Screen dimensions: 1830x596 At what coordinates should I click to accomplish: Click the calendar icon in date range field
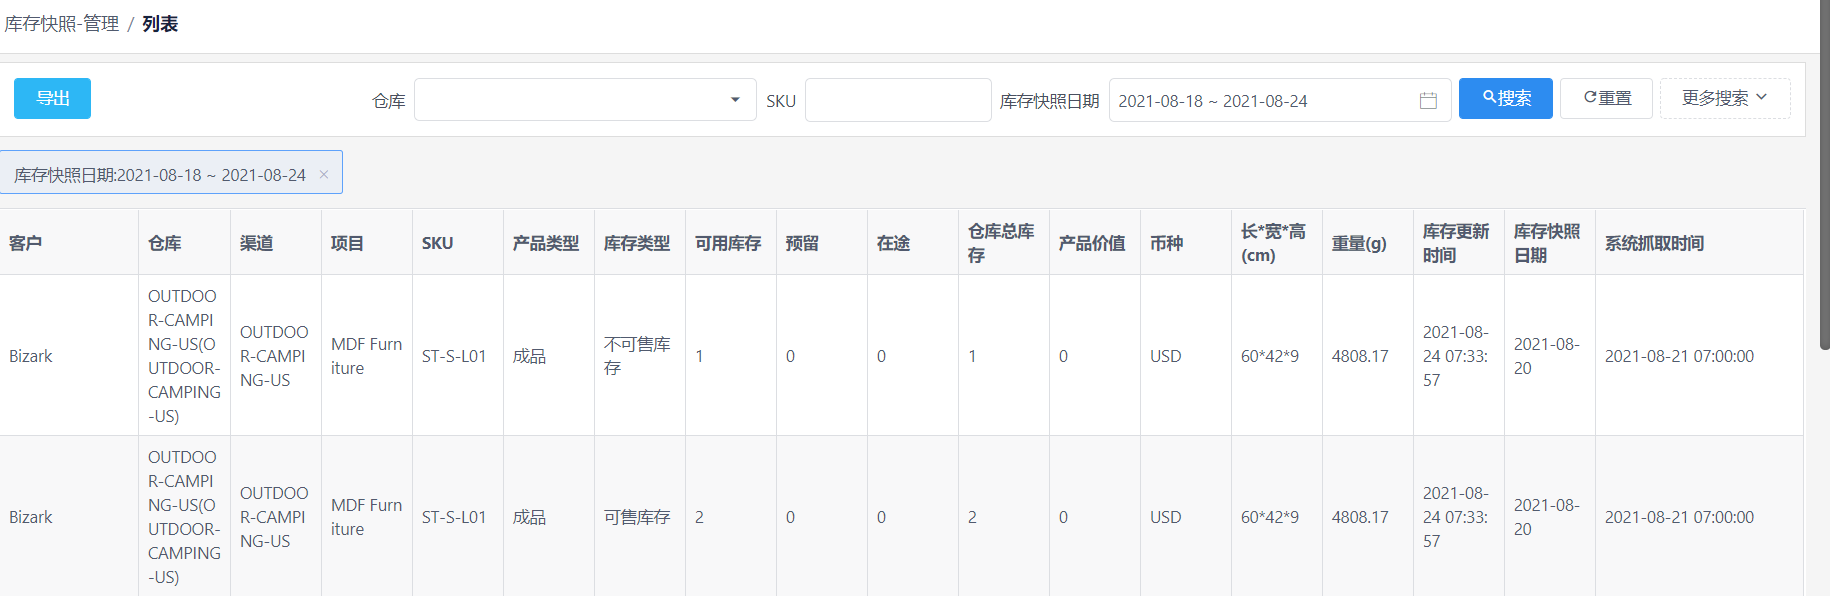click(x=1428, y=100)
